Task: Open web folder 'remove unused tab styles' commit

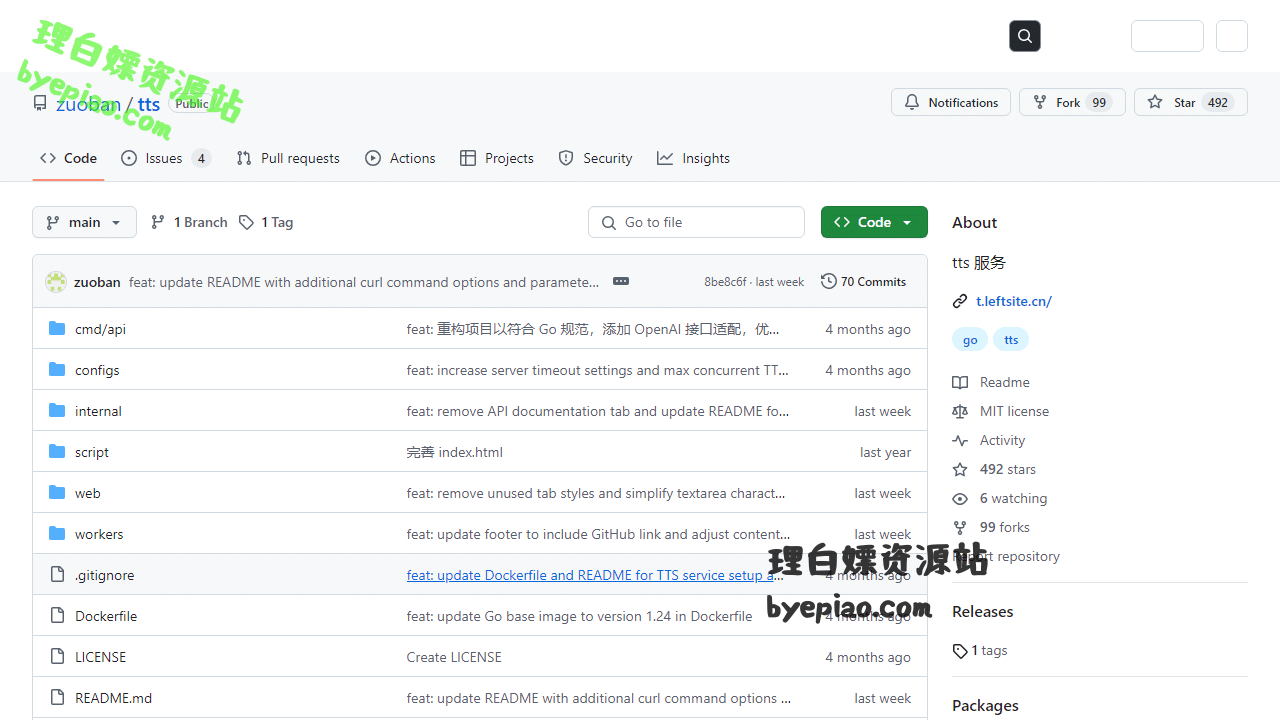Action: coord(596,493)
